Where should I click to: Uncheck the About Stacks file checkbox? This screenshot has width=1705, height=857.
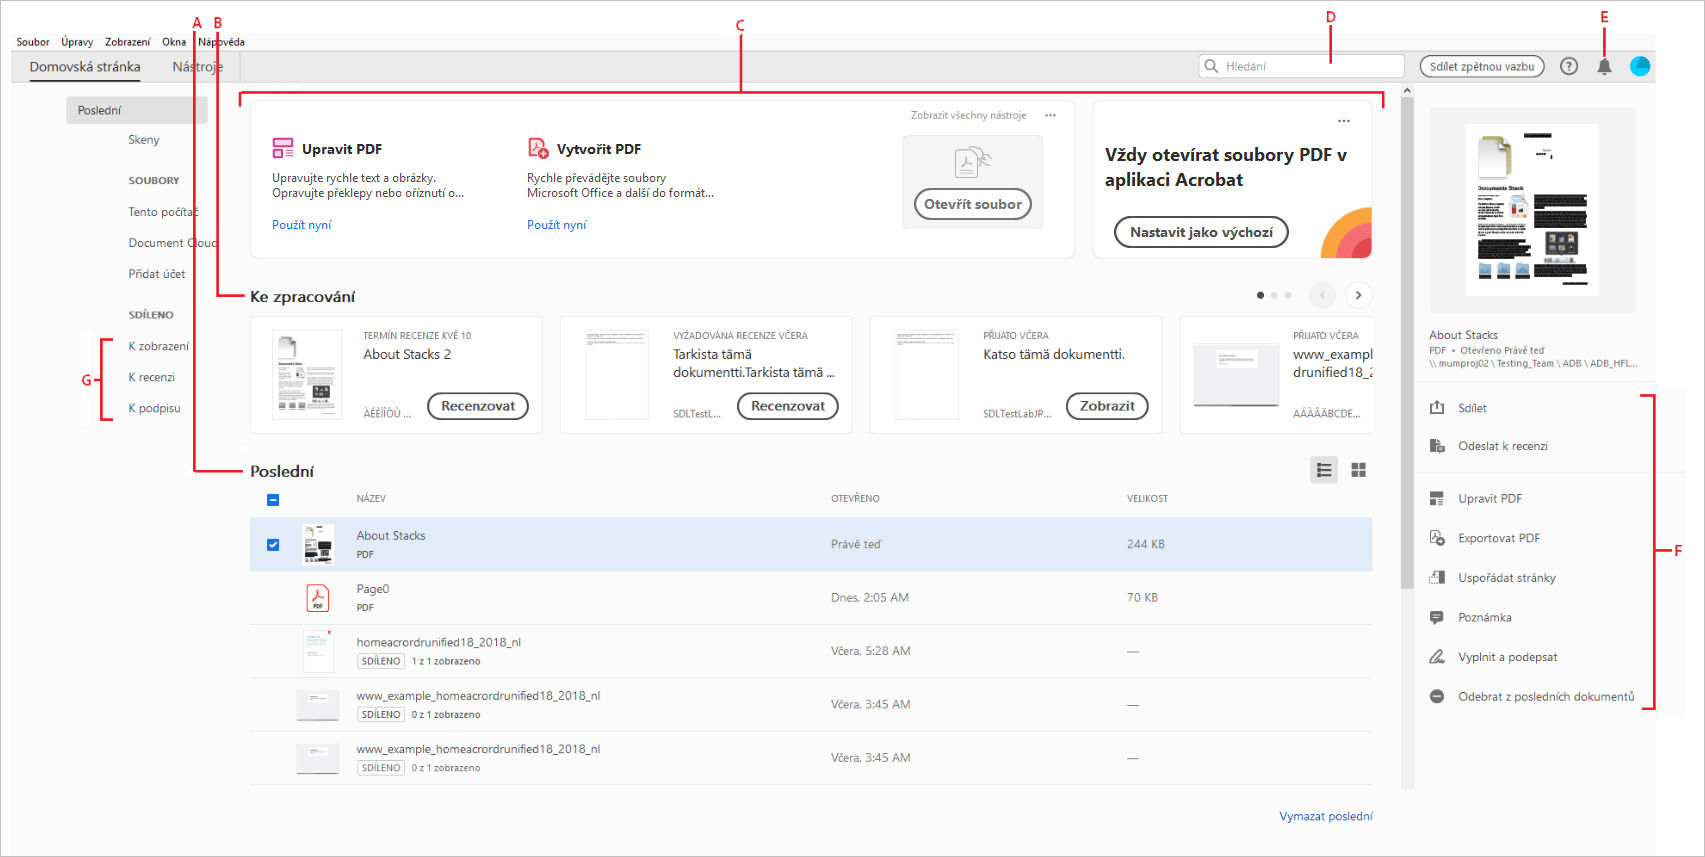click(273, 545)
